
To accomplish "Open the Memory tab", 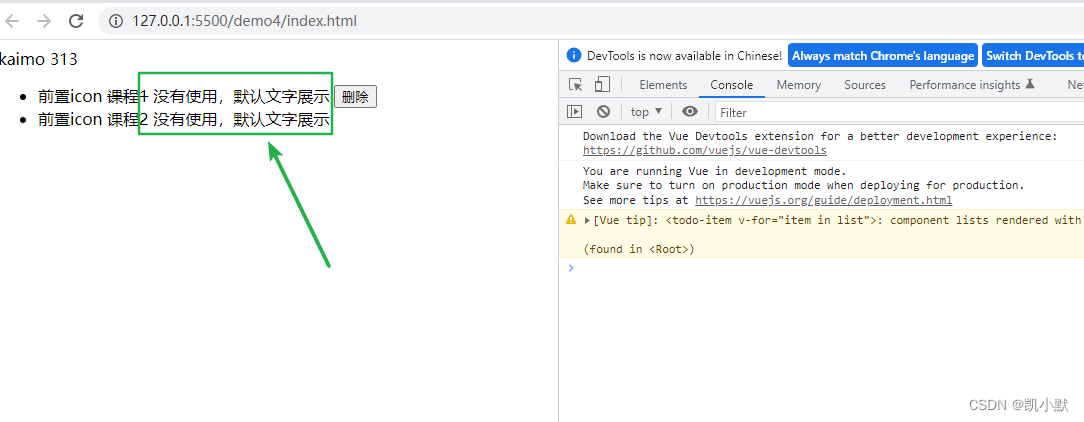I will (x=798, y=84).
